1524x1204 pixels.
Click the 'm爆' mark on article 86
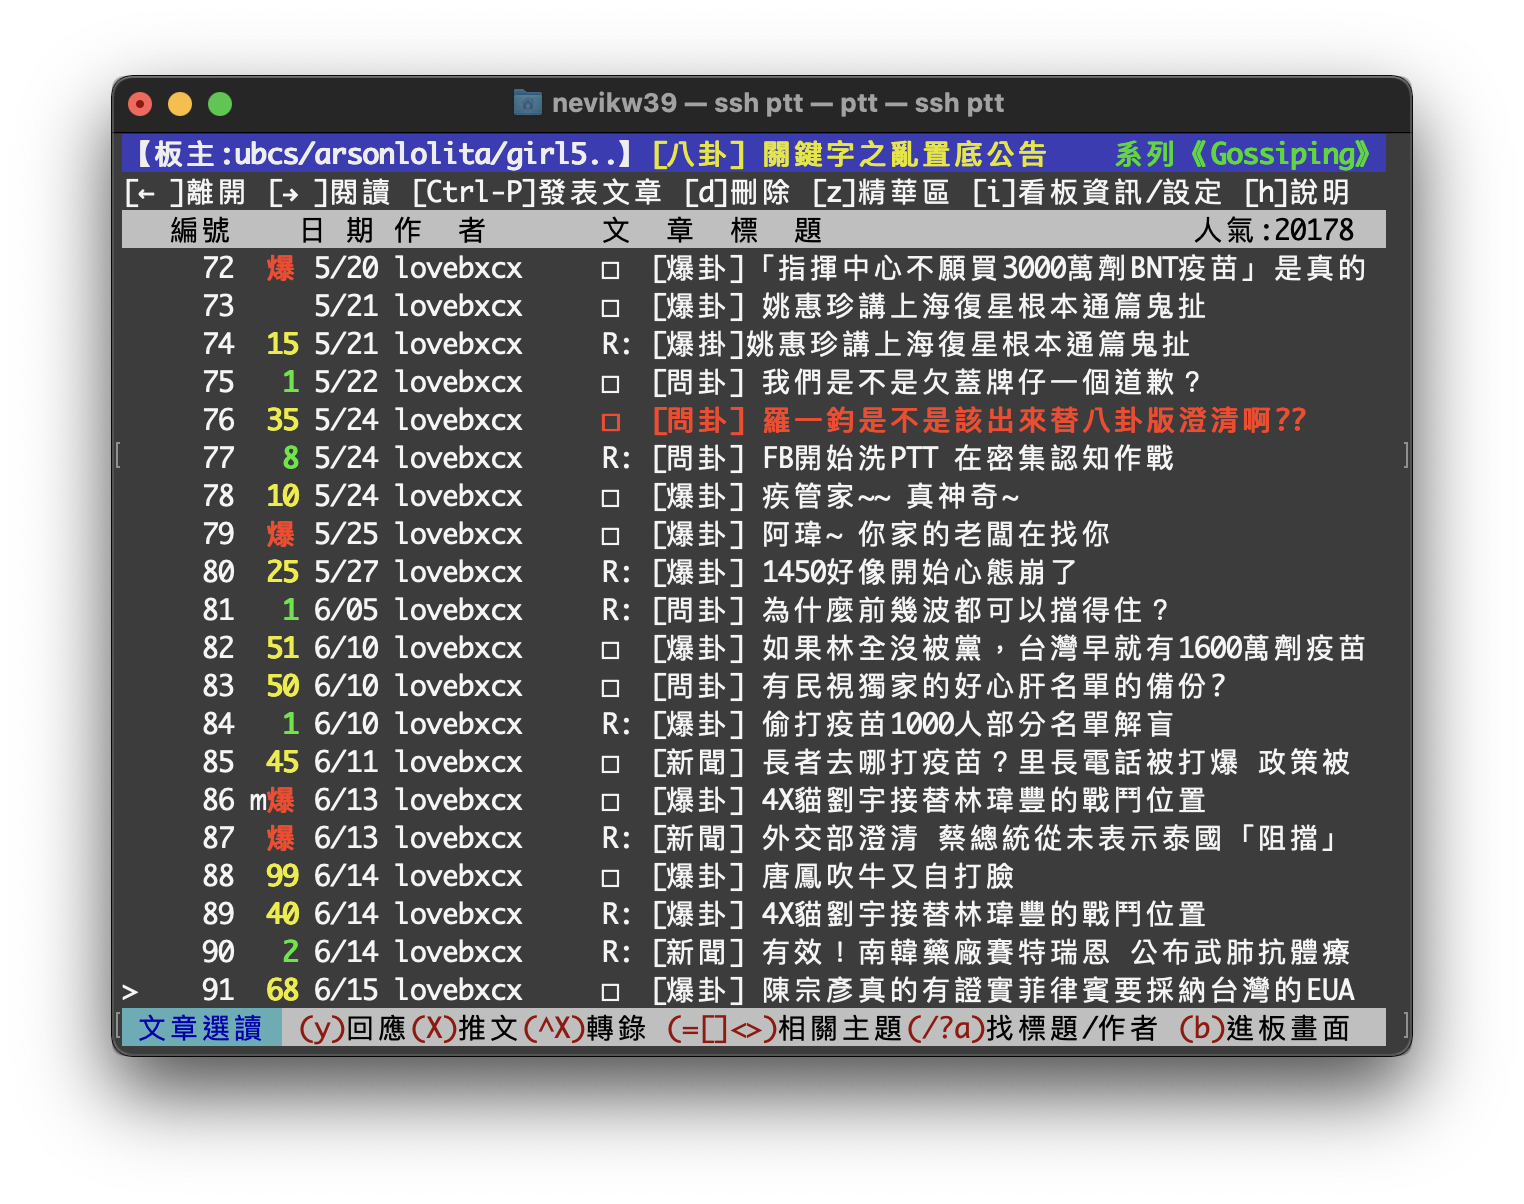pos(273,800)
